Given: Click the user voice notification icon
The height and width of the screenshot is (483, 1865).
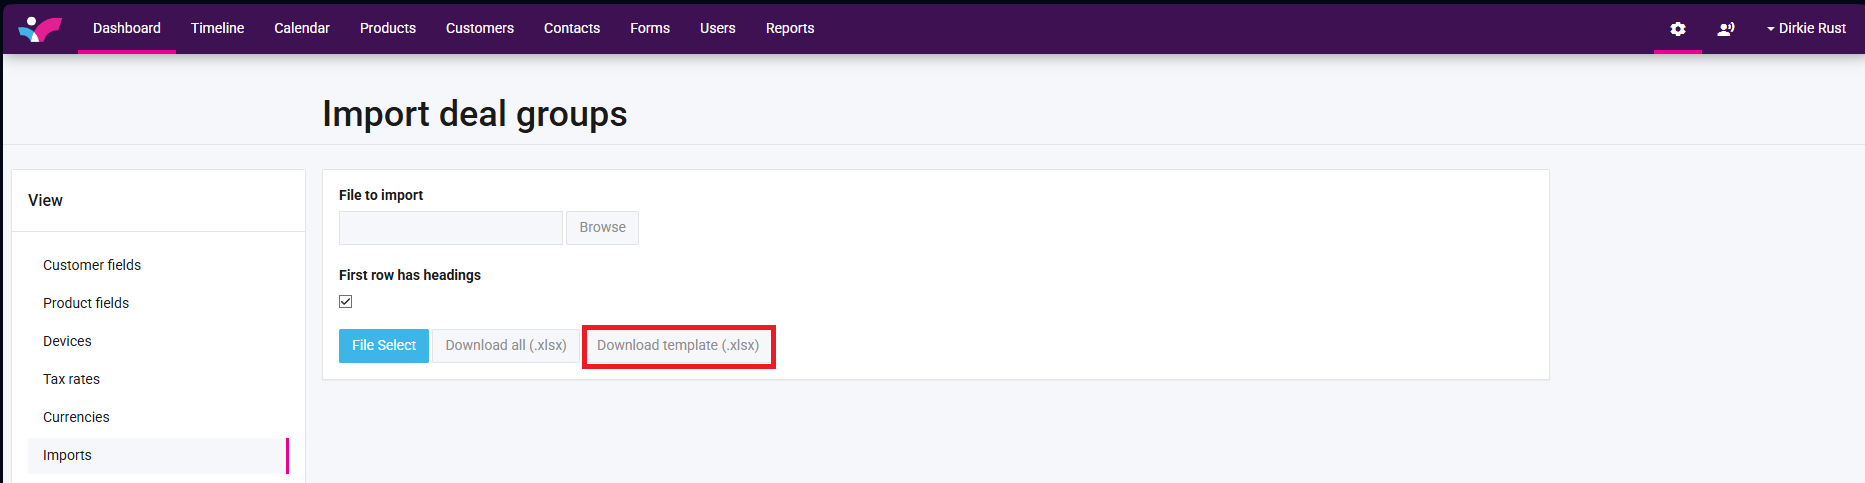Looking at the screenshot, I should coord(1726,29).
